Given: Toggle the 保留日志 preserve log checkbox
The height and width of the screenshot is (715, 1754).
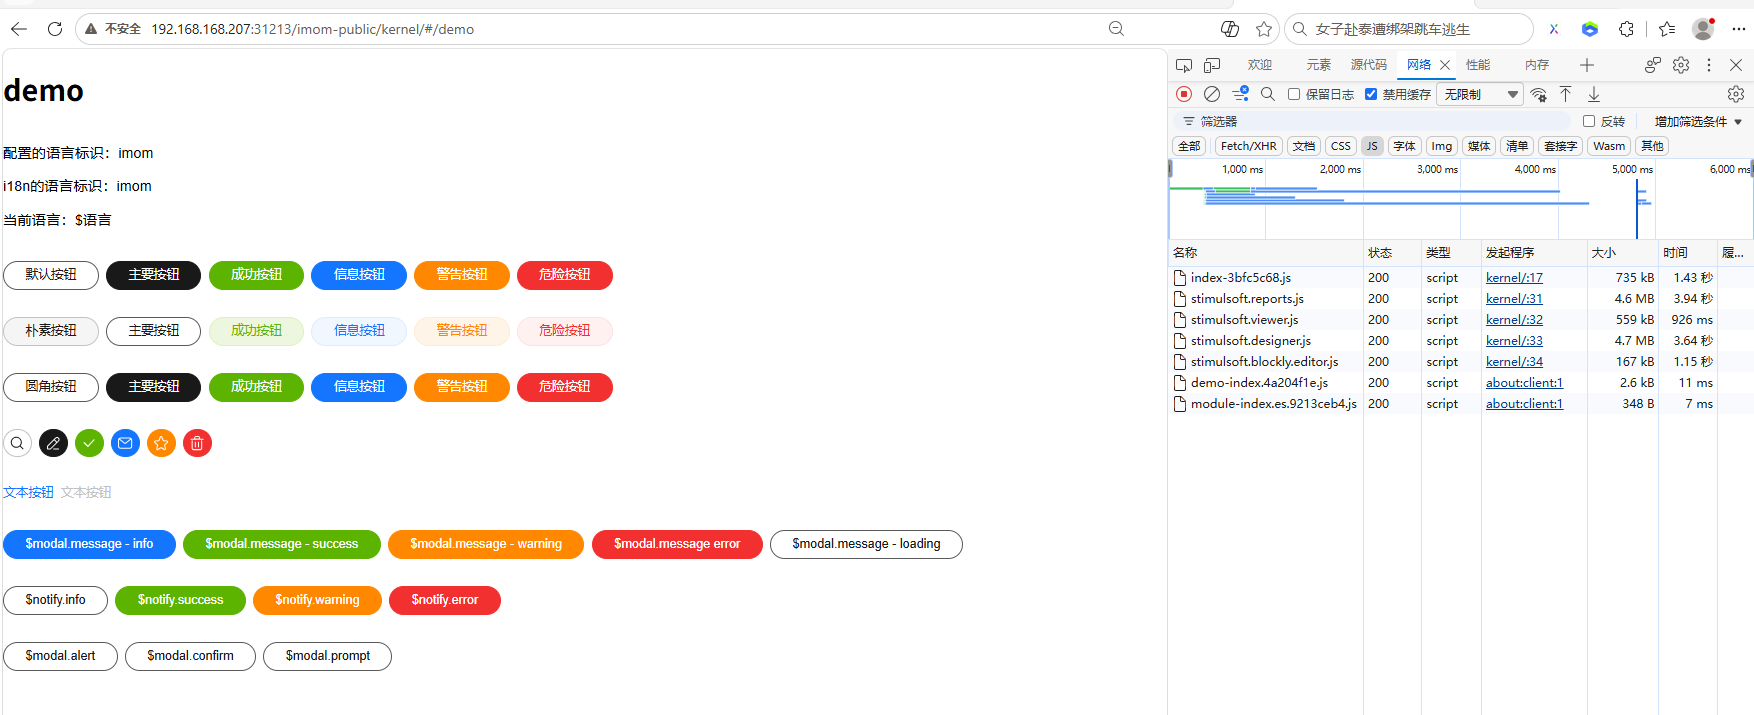Looking at the screenshot, I should point(1294,94).
